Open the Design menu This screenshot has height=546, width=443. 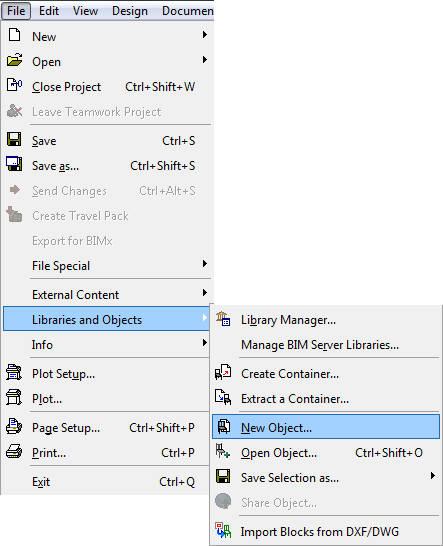pos(130,11)
